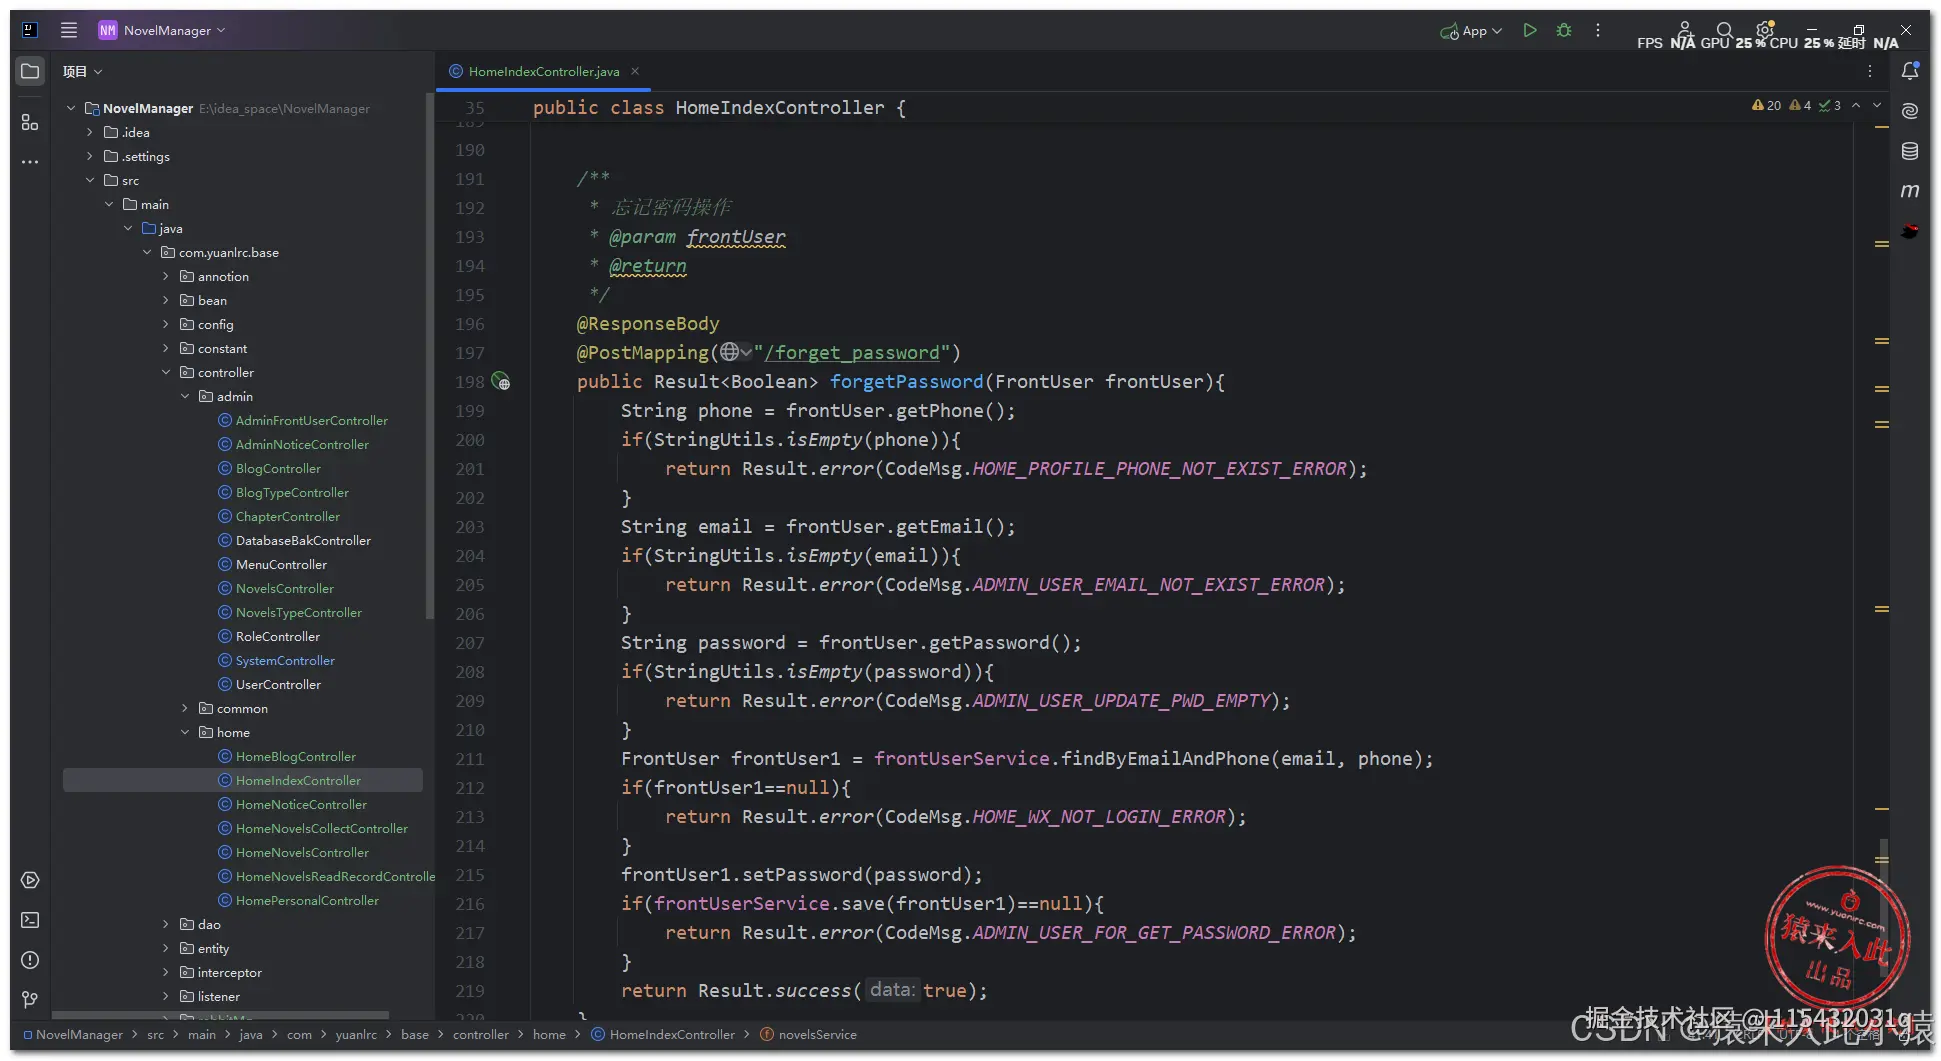The image size is (1941, 1061).
Task: Expand the entity package
Action: pos(166,948)
